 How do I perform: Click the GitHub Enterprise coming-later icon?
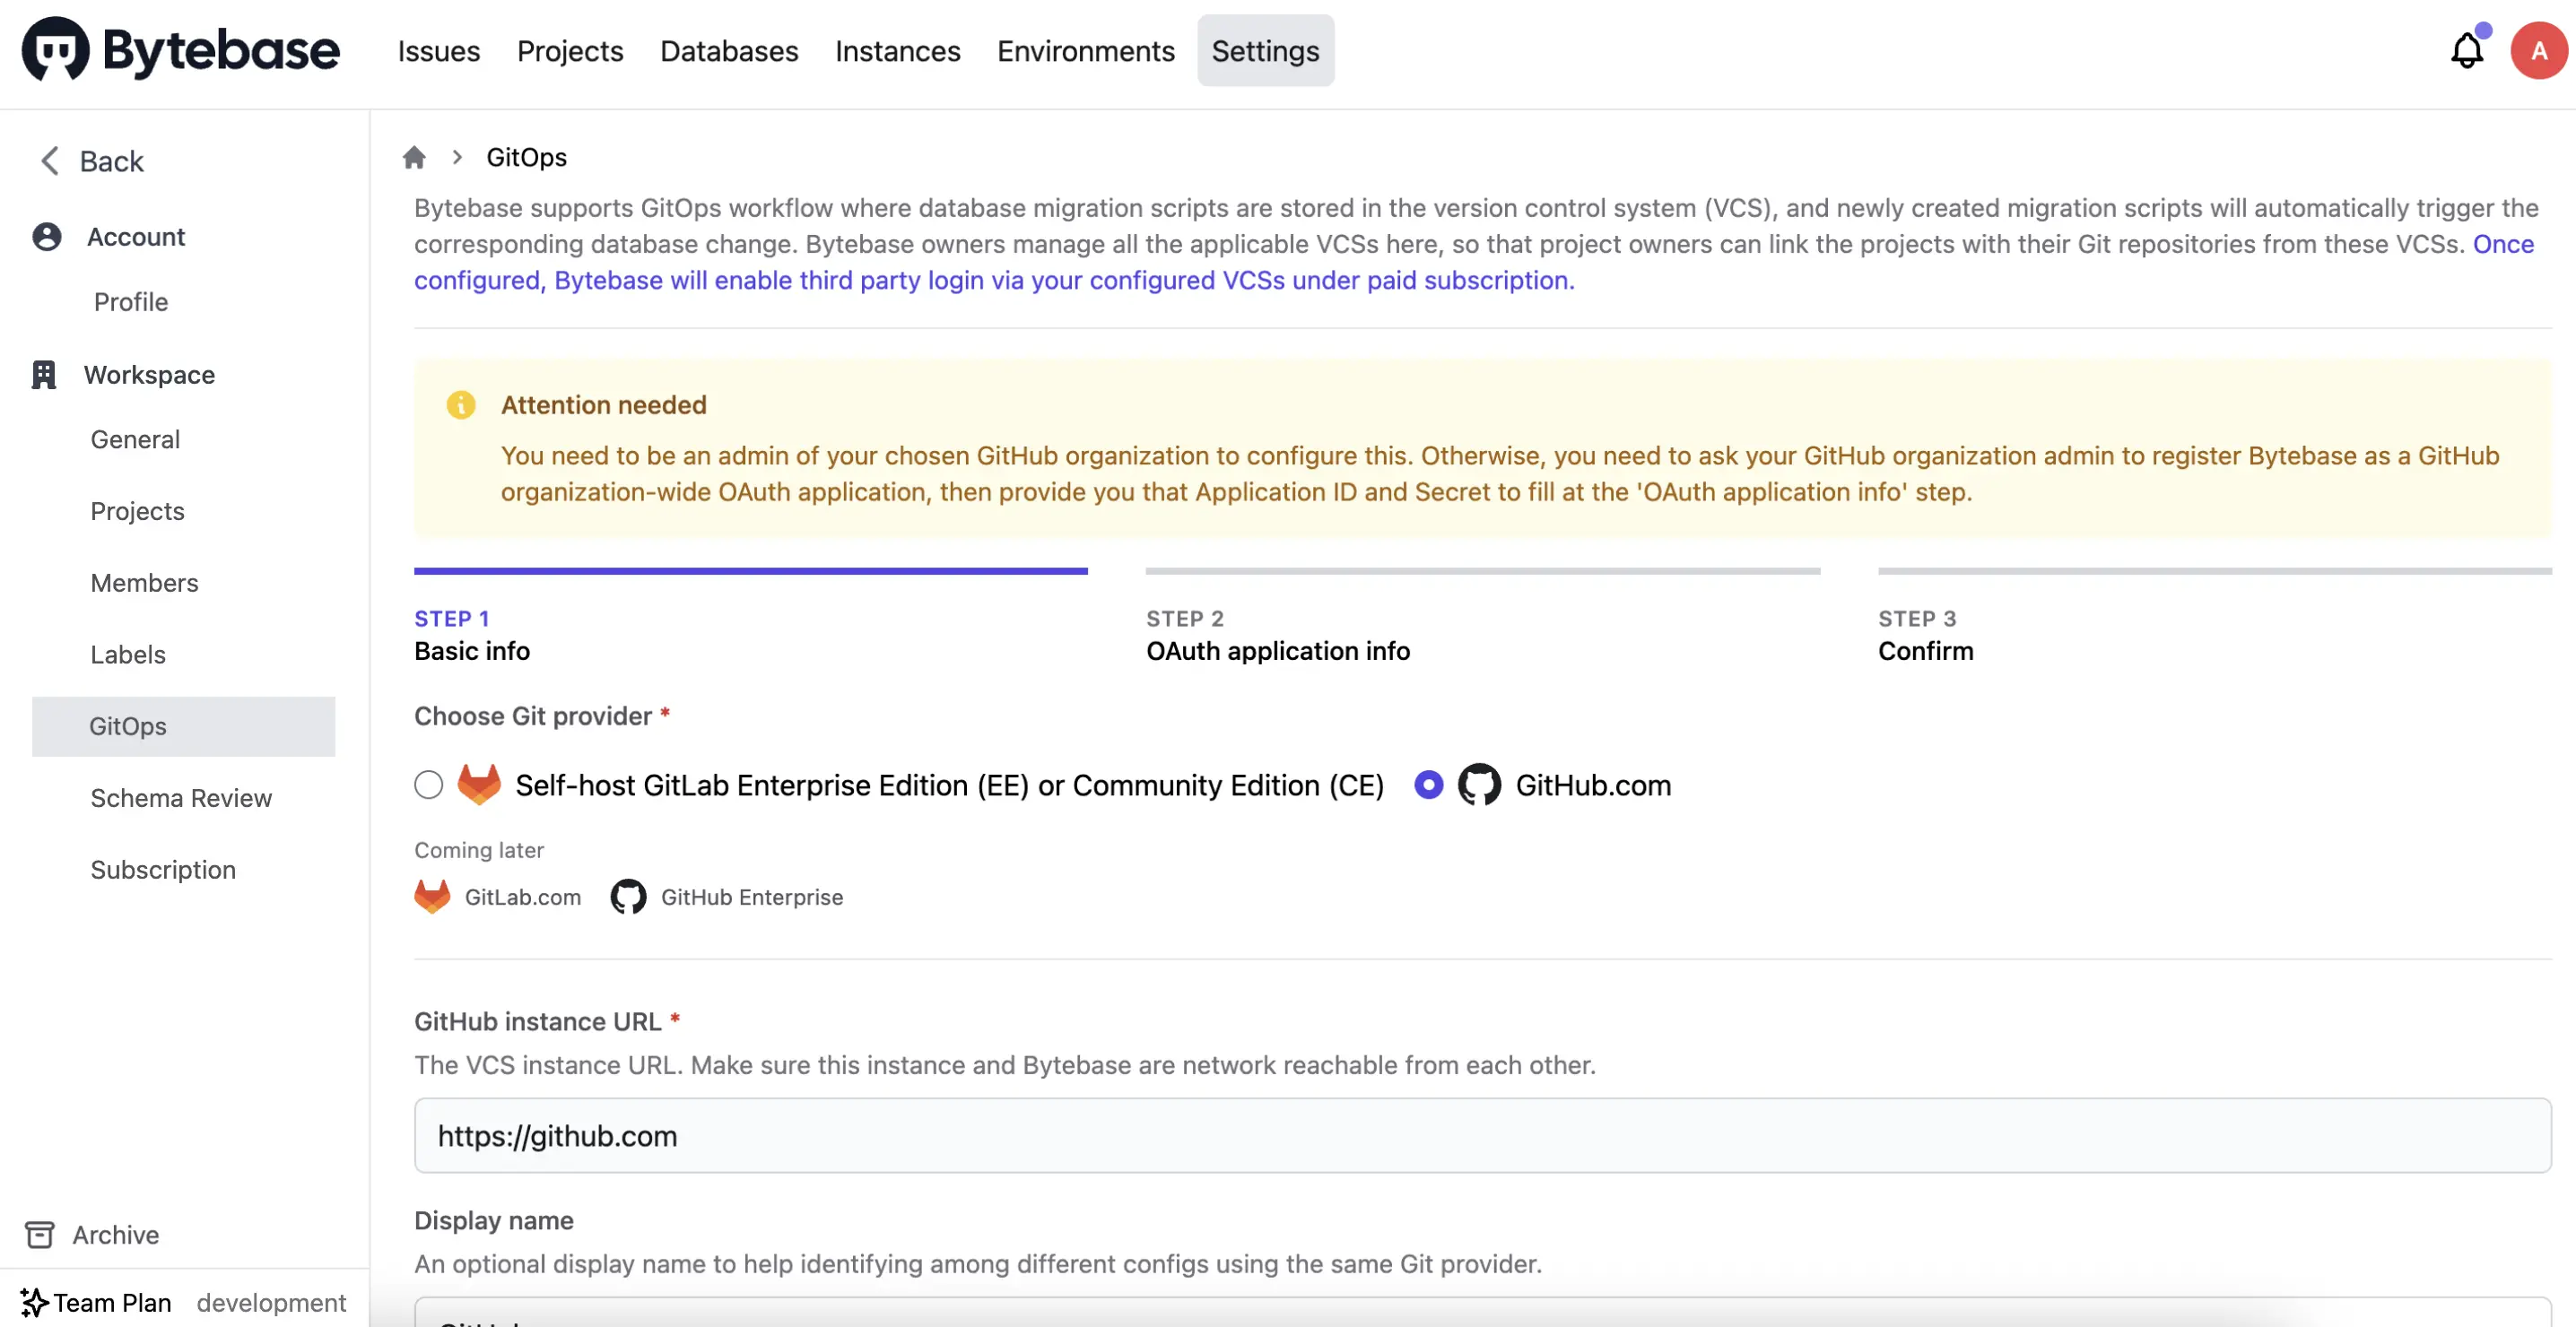(x=628, y=897)
